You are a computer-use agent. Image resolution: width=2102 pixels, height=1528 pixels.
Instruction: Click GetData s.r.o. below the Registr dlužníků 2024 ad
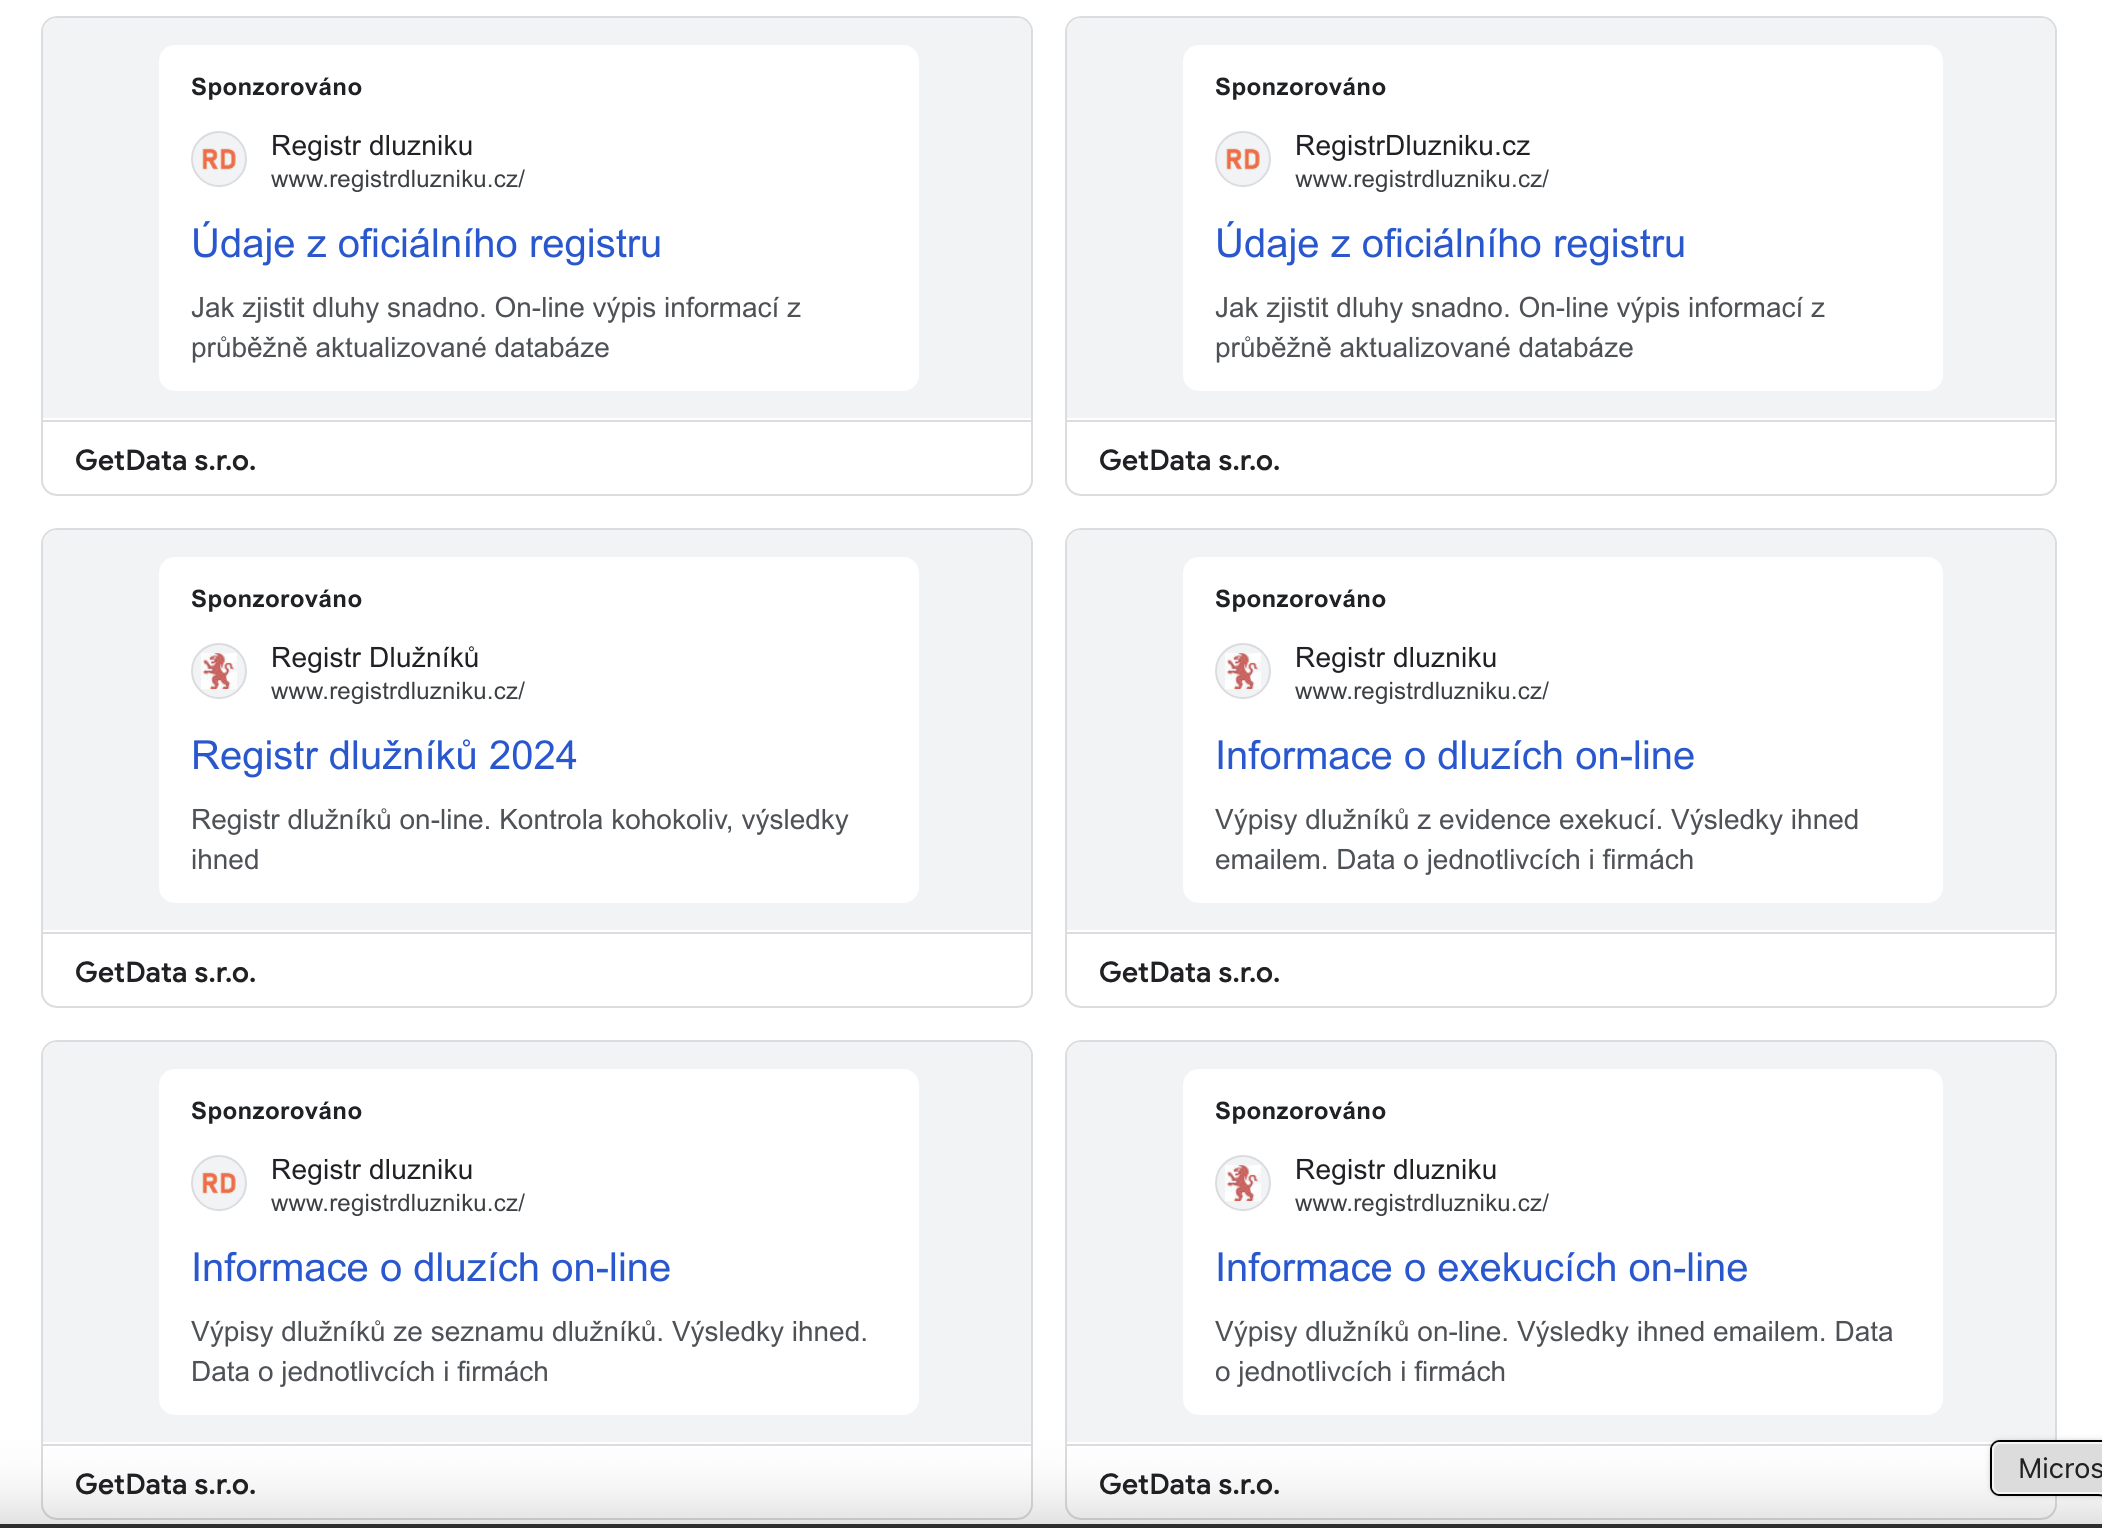[166, 972]
